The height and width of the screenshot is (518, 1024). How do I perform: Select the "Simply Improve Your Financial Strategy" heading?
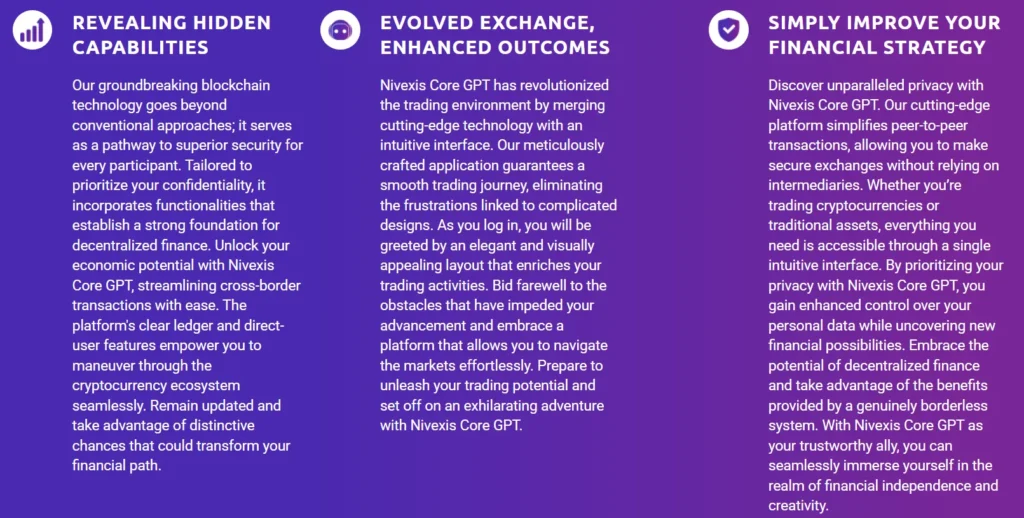tap(884, 34)
